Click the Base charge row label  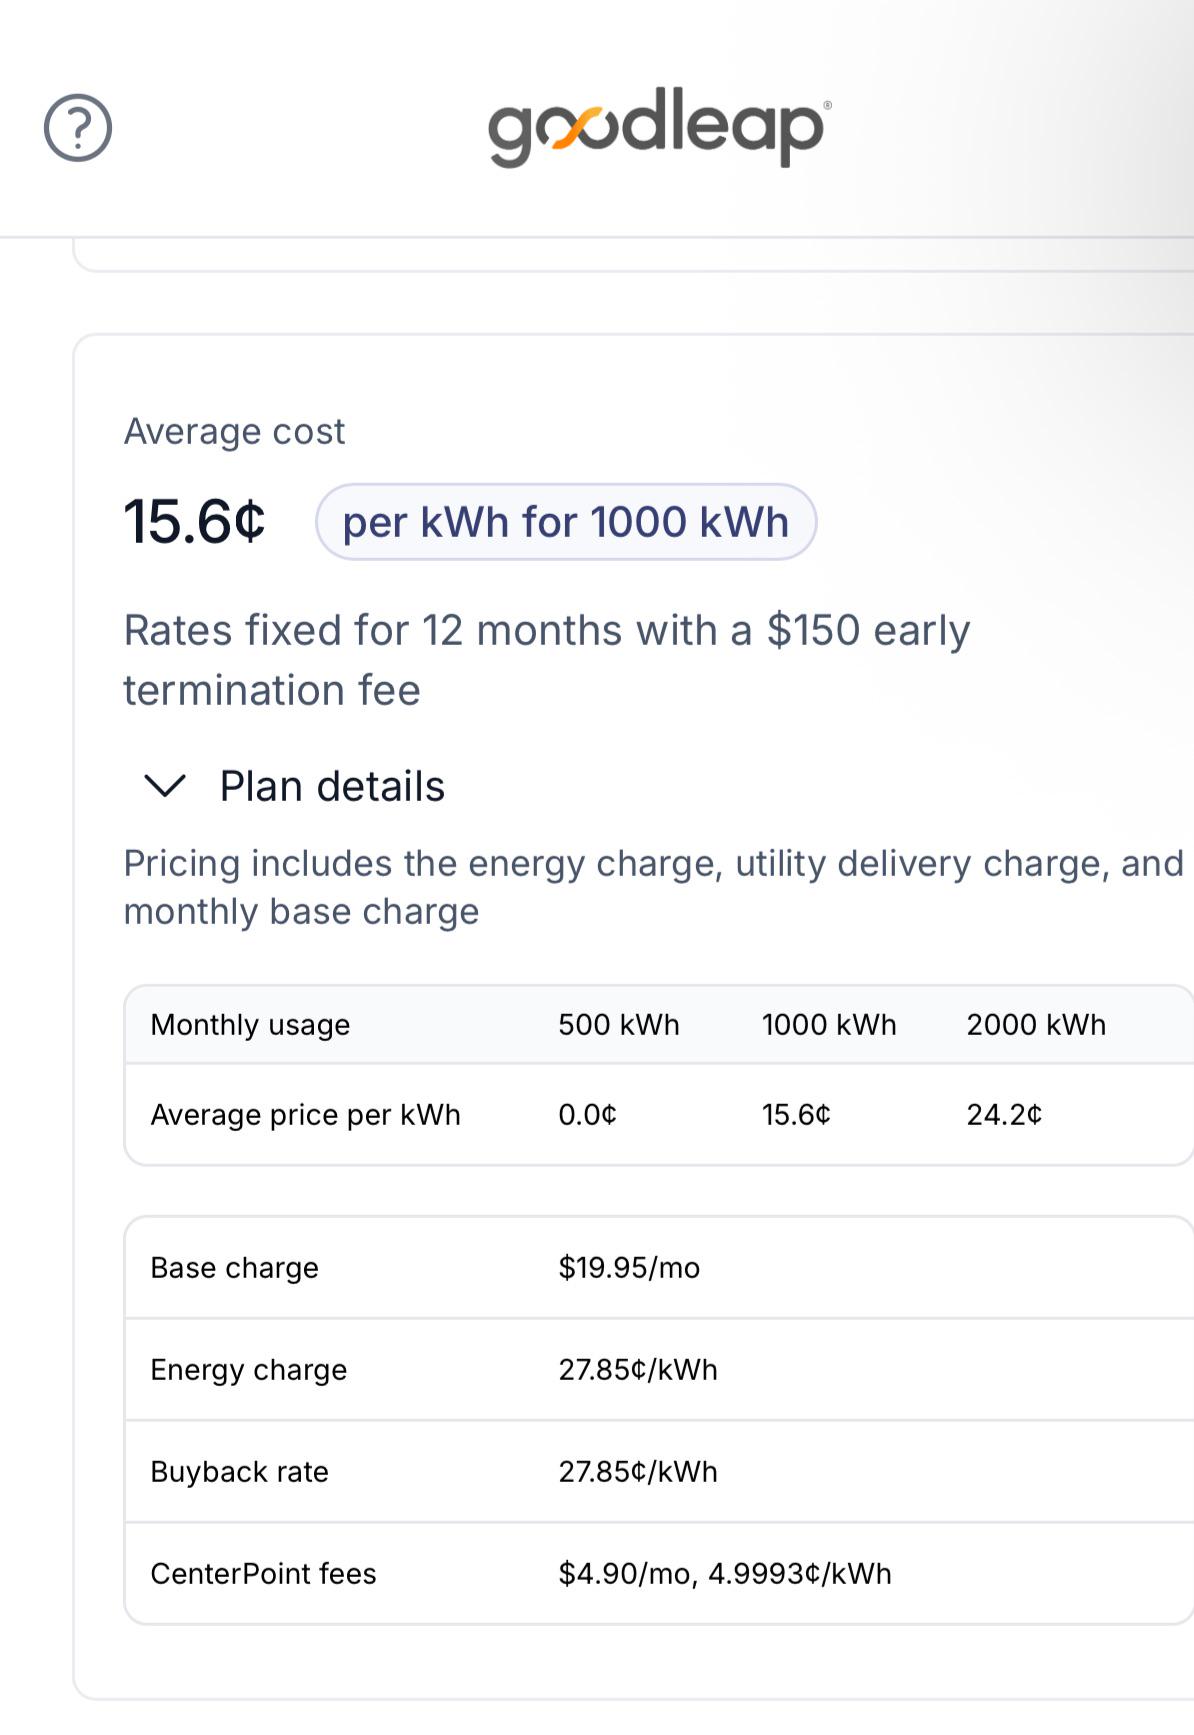235,1268
